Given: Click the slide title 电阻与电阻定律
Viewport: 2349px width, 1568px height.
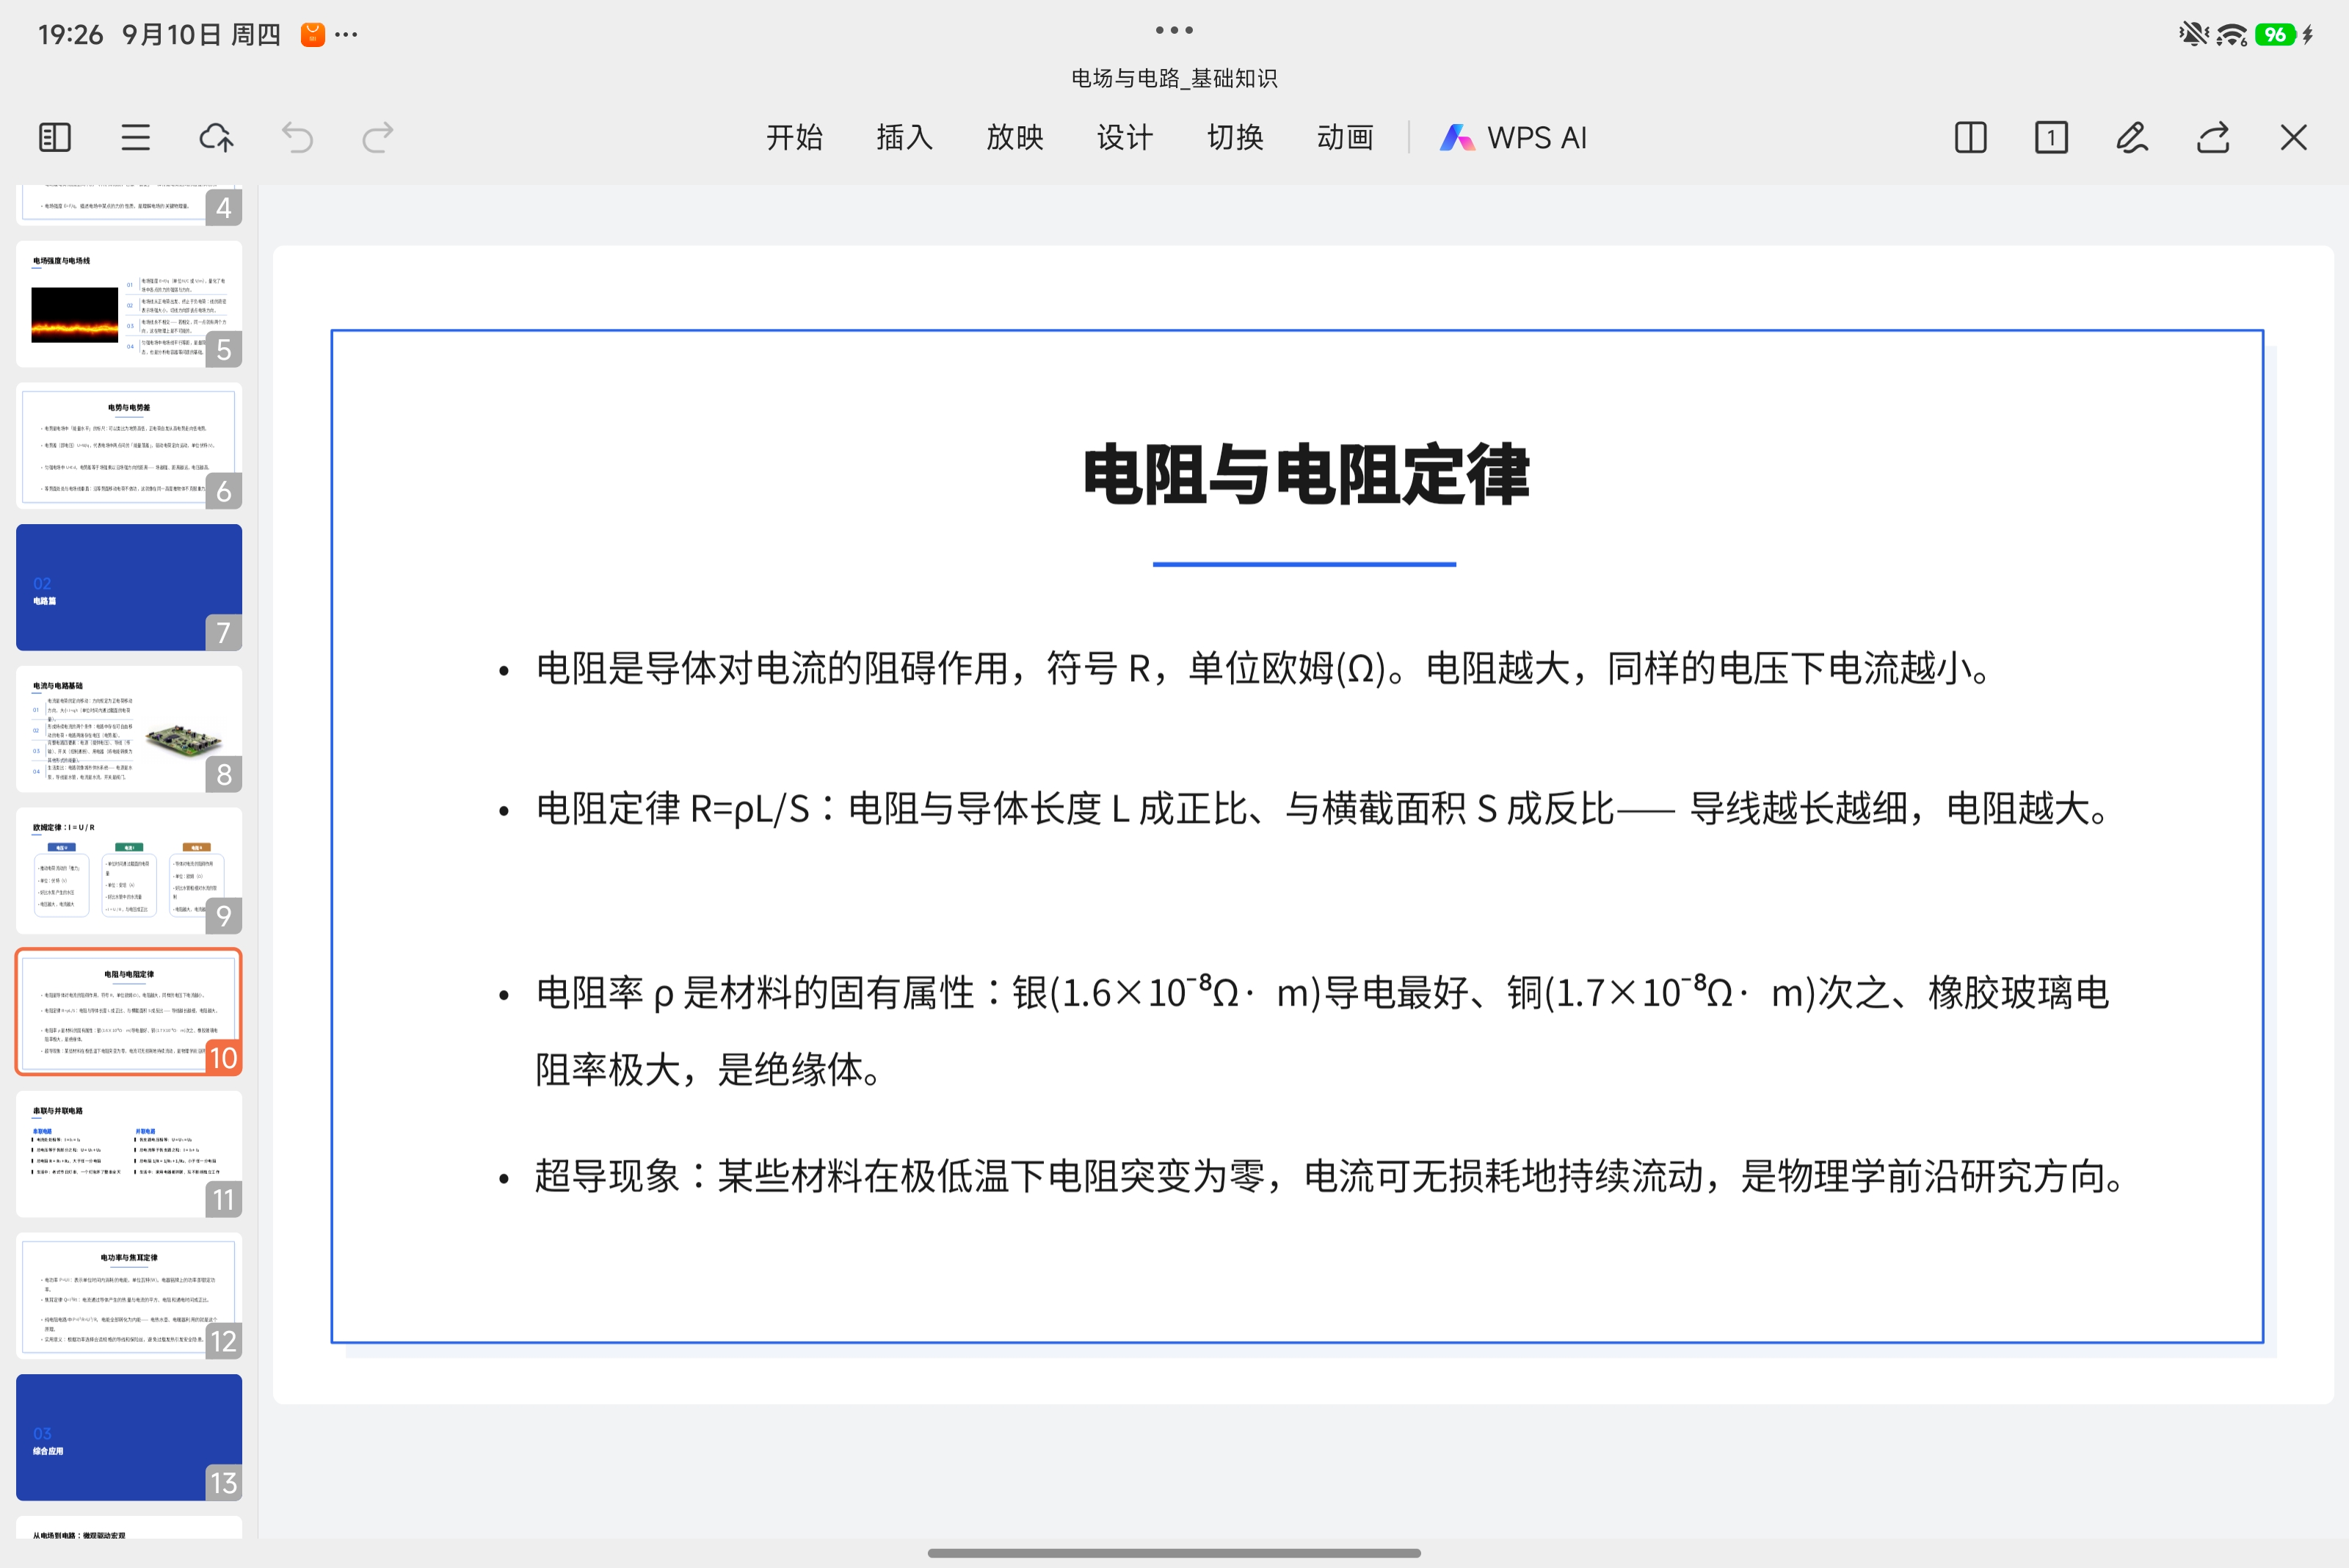Looking at the screenshot, I should tap(1306, 474).
